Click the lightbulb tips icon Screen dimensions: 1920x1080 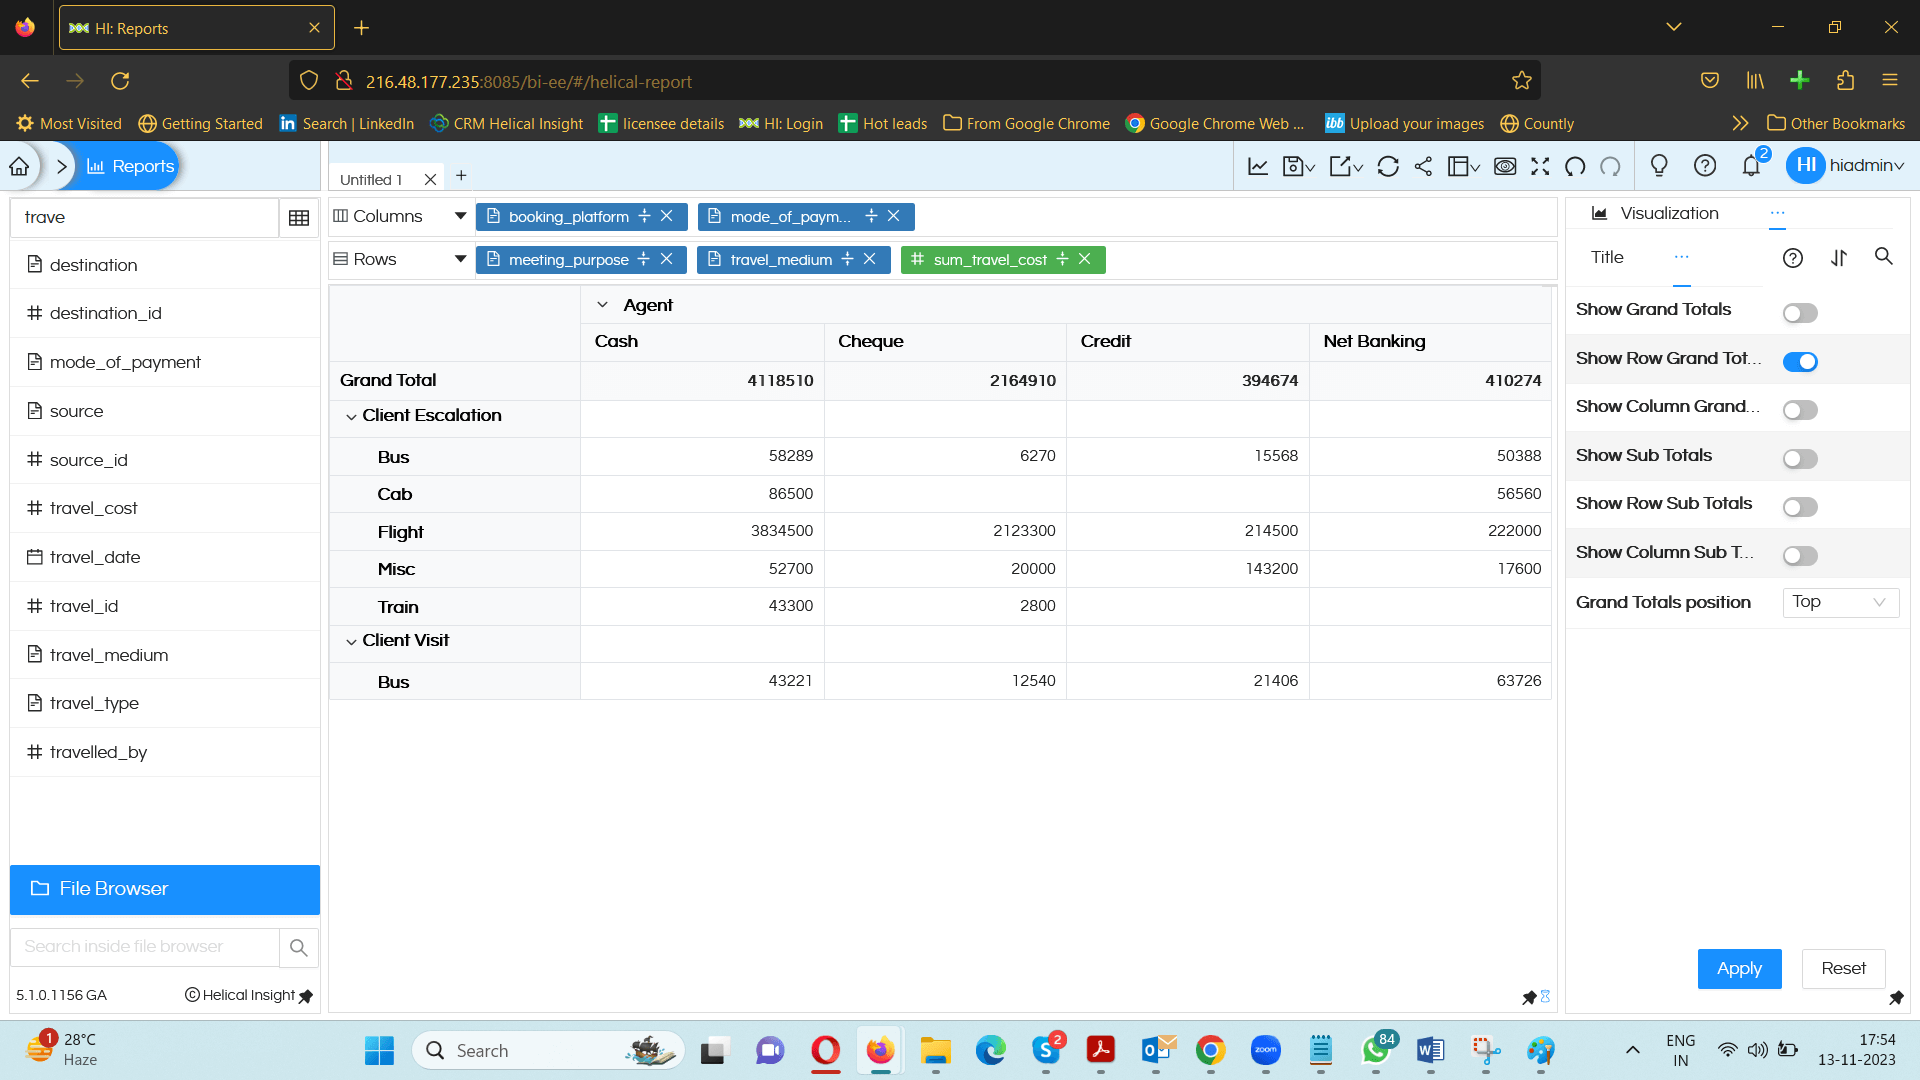pos(1659,166)
